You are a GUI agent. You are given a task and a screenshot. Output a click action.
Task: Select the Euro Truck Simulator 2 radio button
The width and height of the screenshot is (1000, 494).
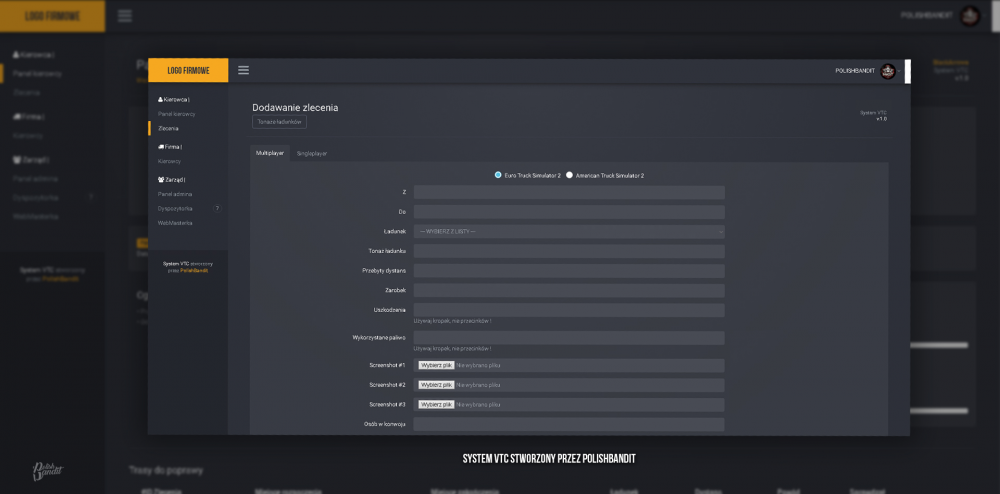pyautogui.click(x=498, y=175)
